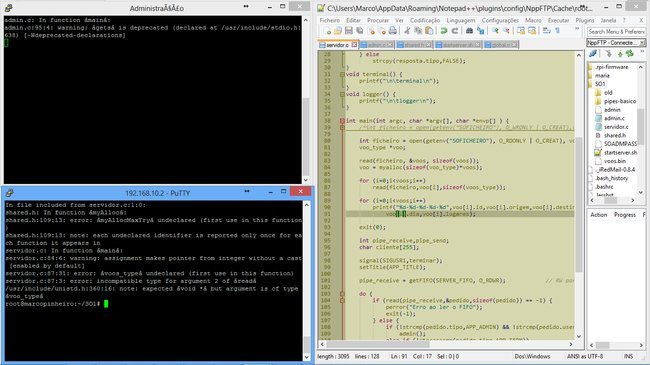Open the Editar menu
The height and width of the screenshot is (365, 650).
tap(353, 20)
